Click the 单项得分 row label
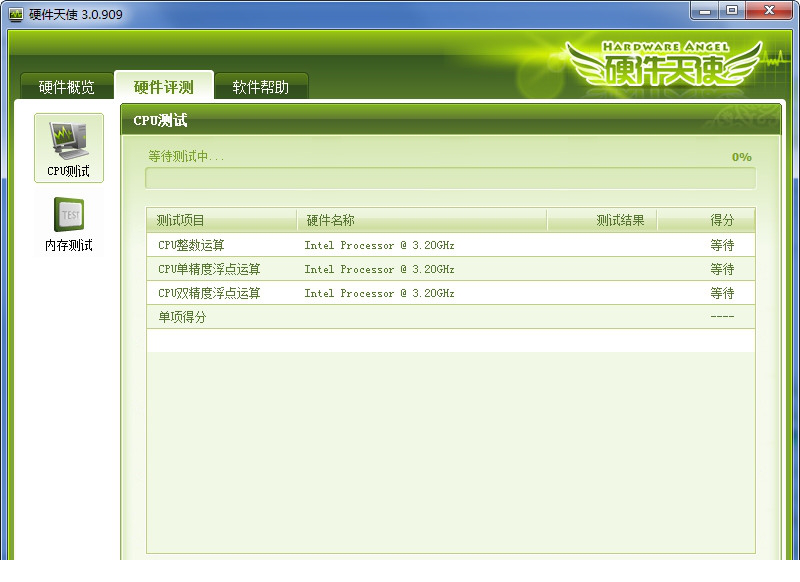Image resolution: width=800 pixels, height=582 pixels. (182, 317)
